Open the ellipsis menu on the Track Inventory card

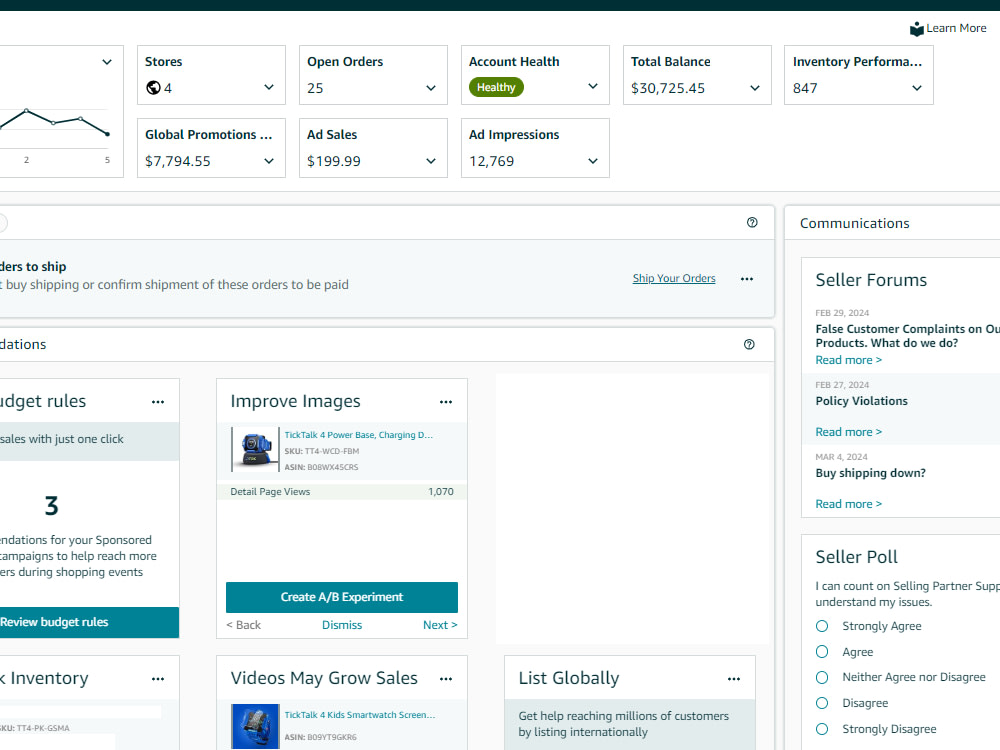click(157, 678)
